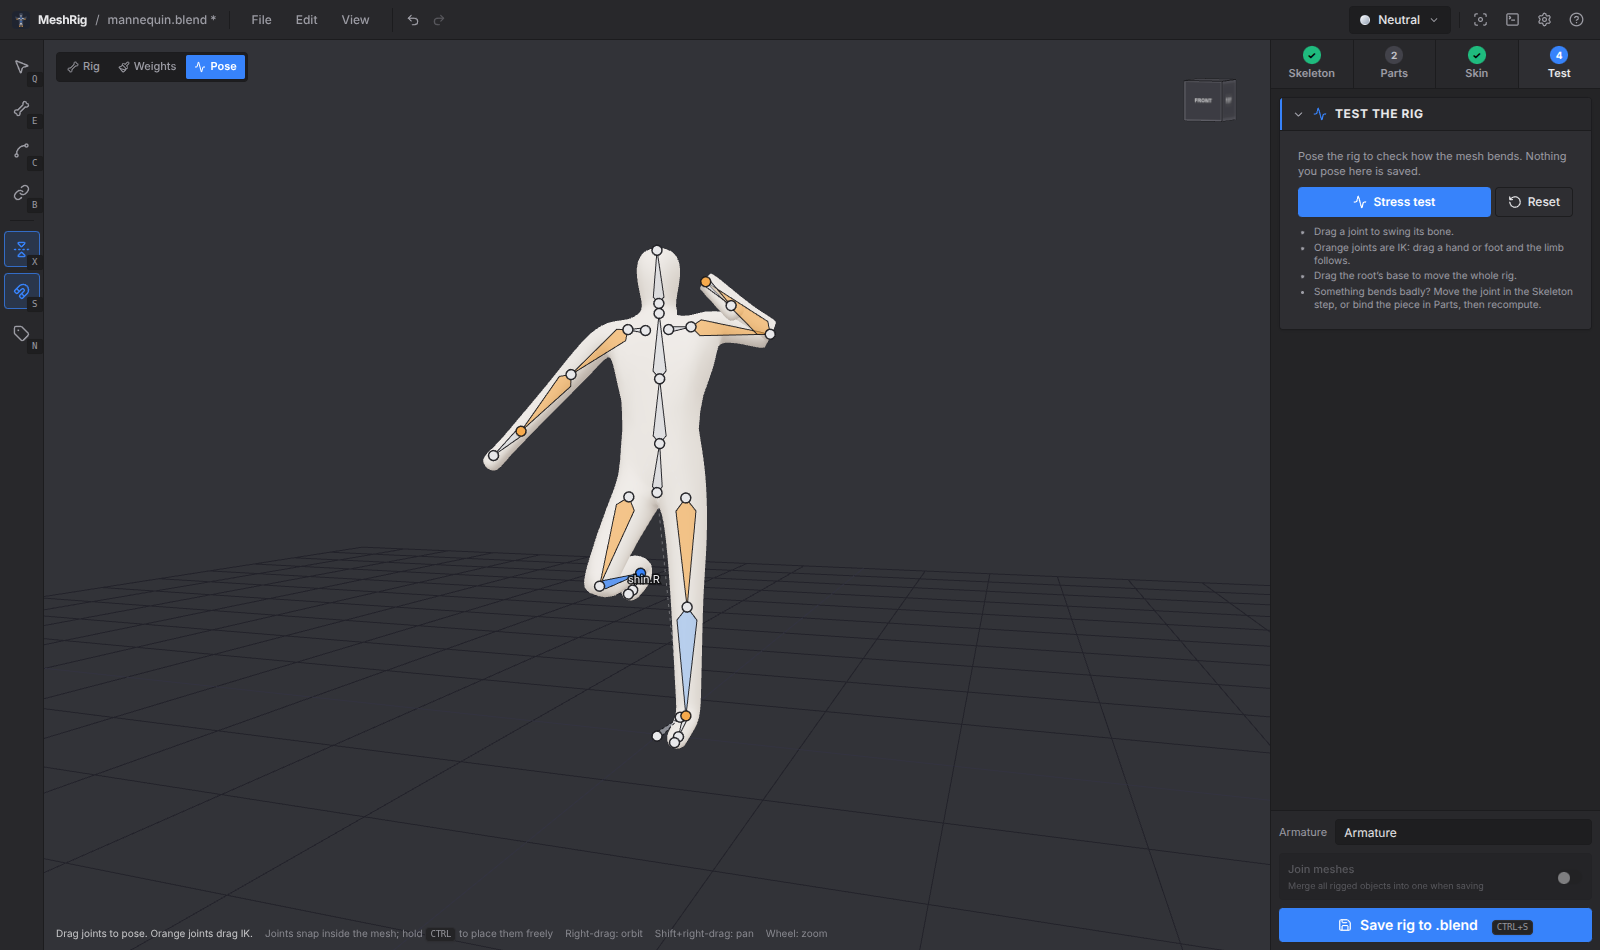Go to the Skin step

click(1477, 63)
